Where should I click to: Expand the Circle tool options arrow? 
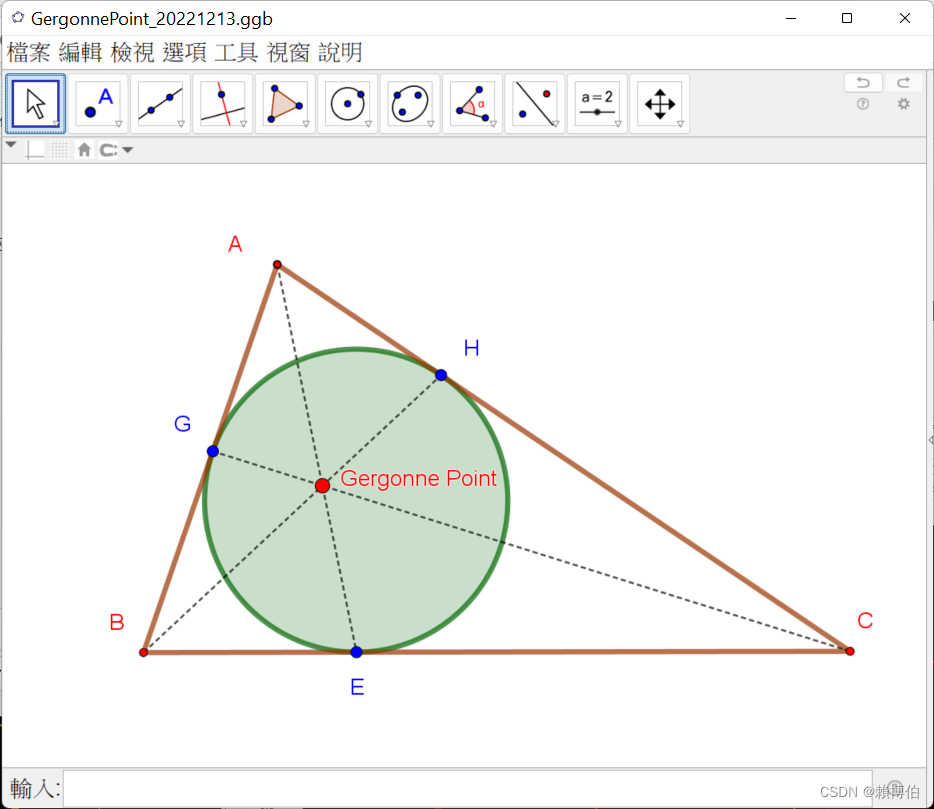tap(368, 123)
